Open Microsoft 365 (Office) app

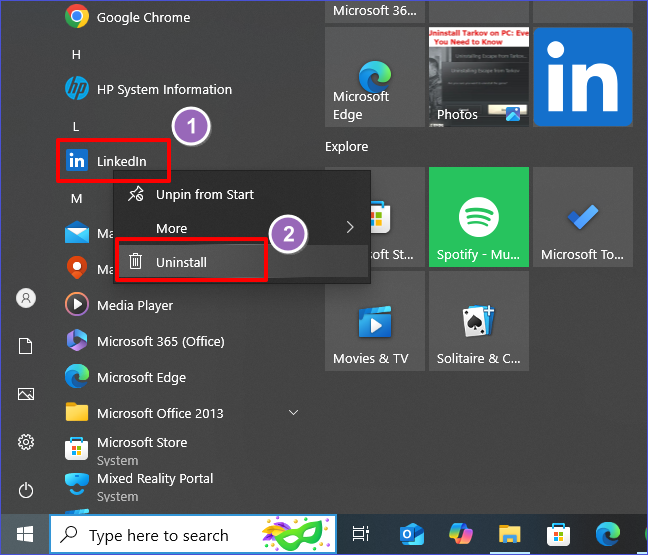145,341
